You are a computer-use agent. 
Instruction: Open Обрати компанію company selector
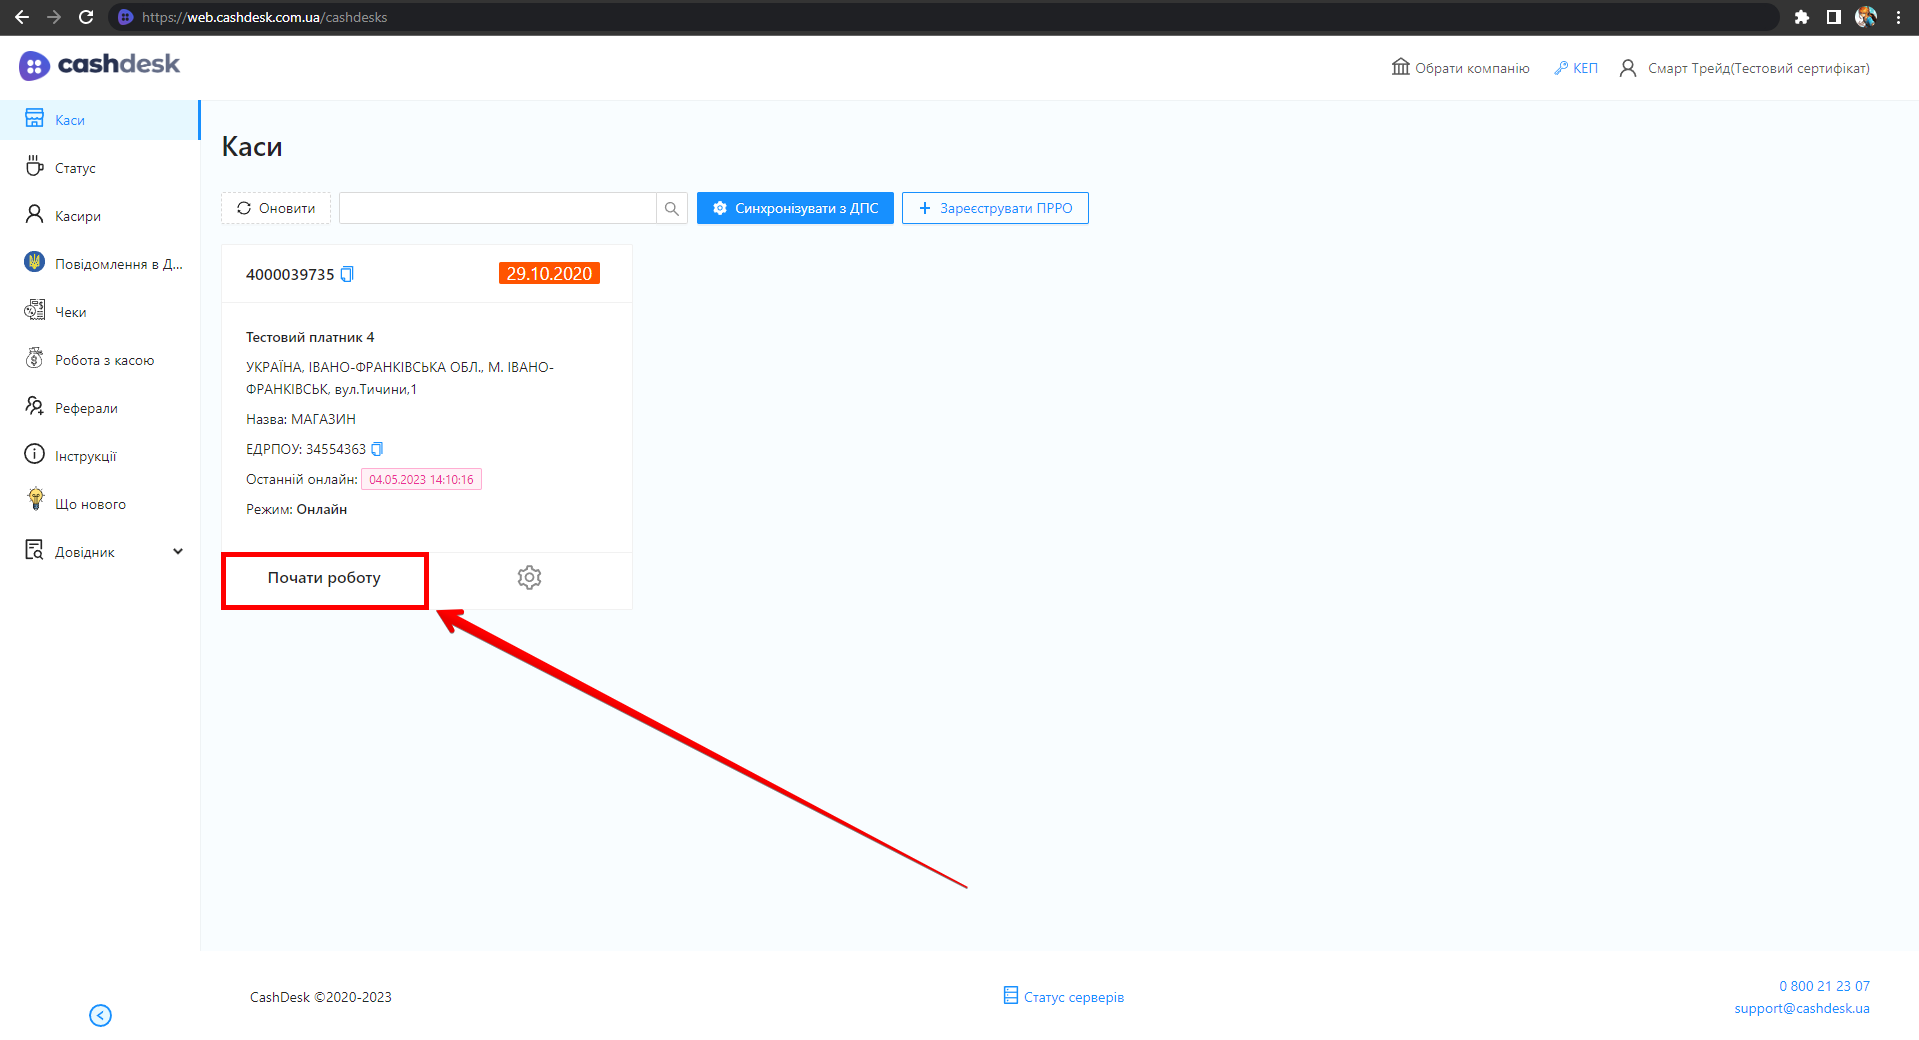[1461, 68]
